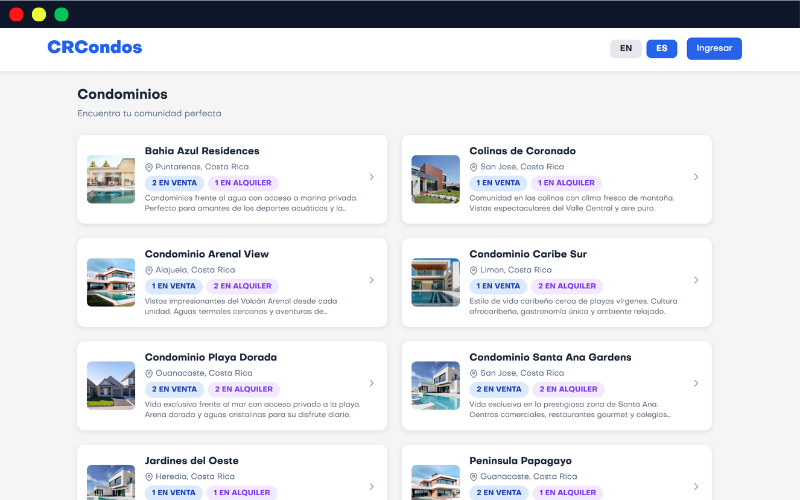The width and height of the screenshot is (800, 500).
Task: Open Bahia Azul Residences chevron arrow
Action: 371,177
